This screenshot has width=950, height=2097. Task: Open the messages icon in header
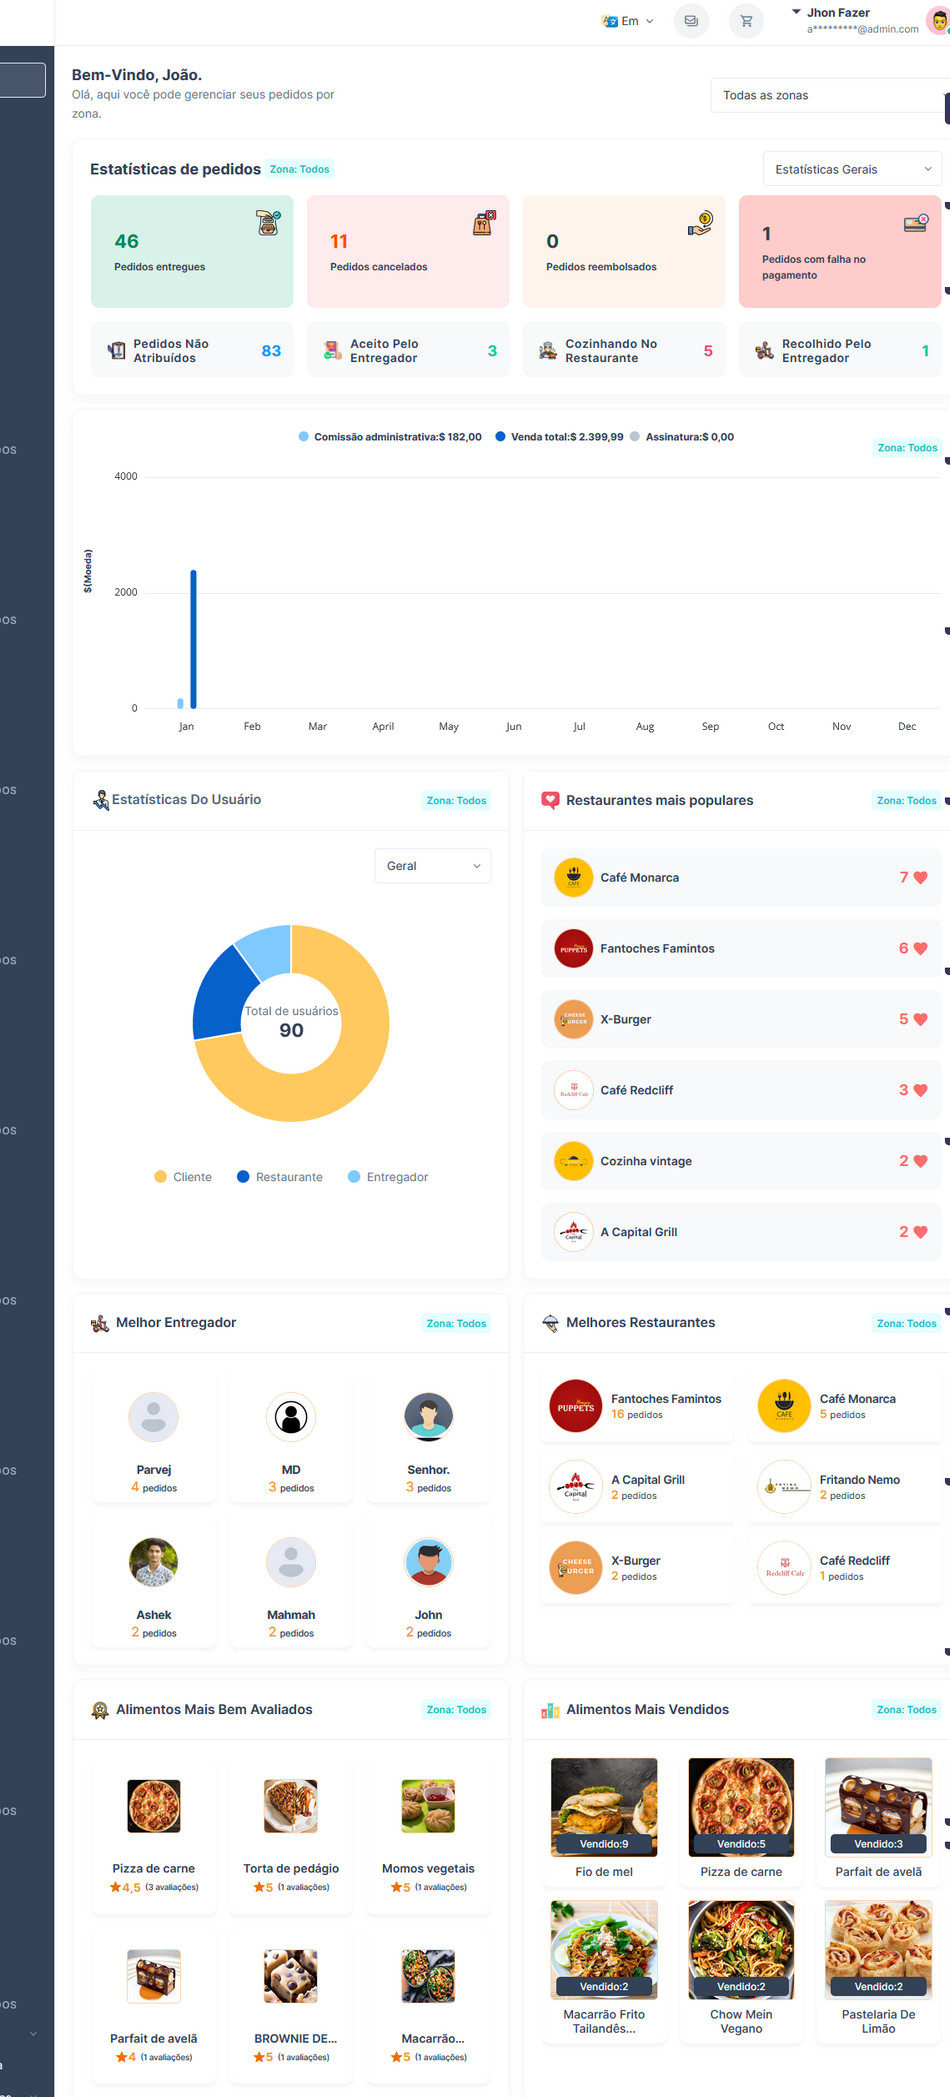click(691, 21)
